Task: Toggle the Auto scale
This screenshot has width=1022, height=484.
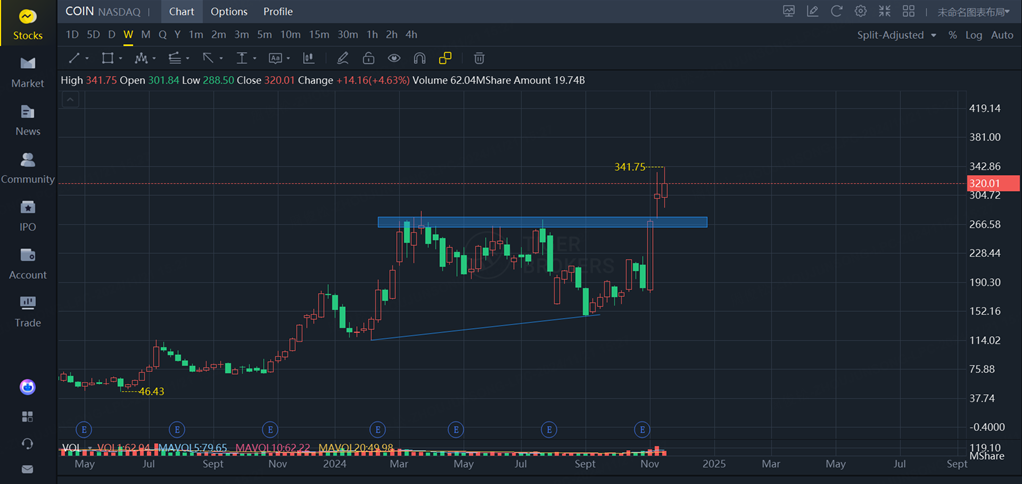Action: tap(1002, 35)
